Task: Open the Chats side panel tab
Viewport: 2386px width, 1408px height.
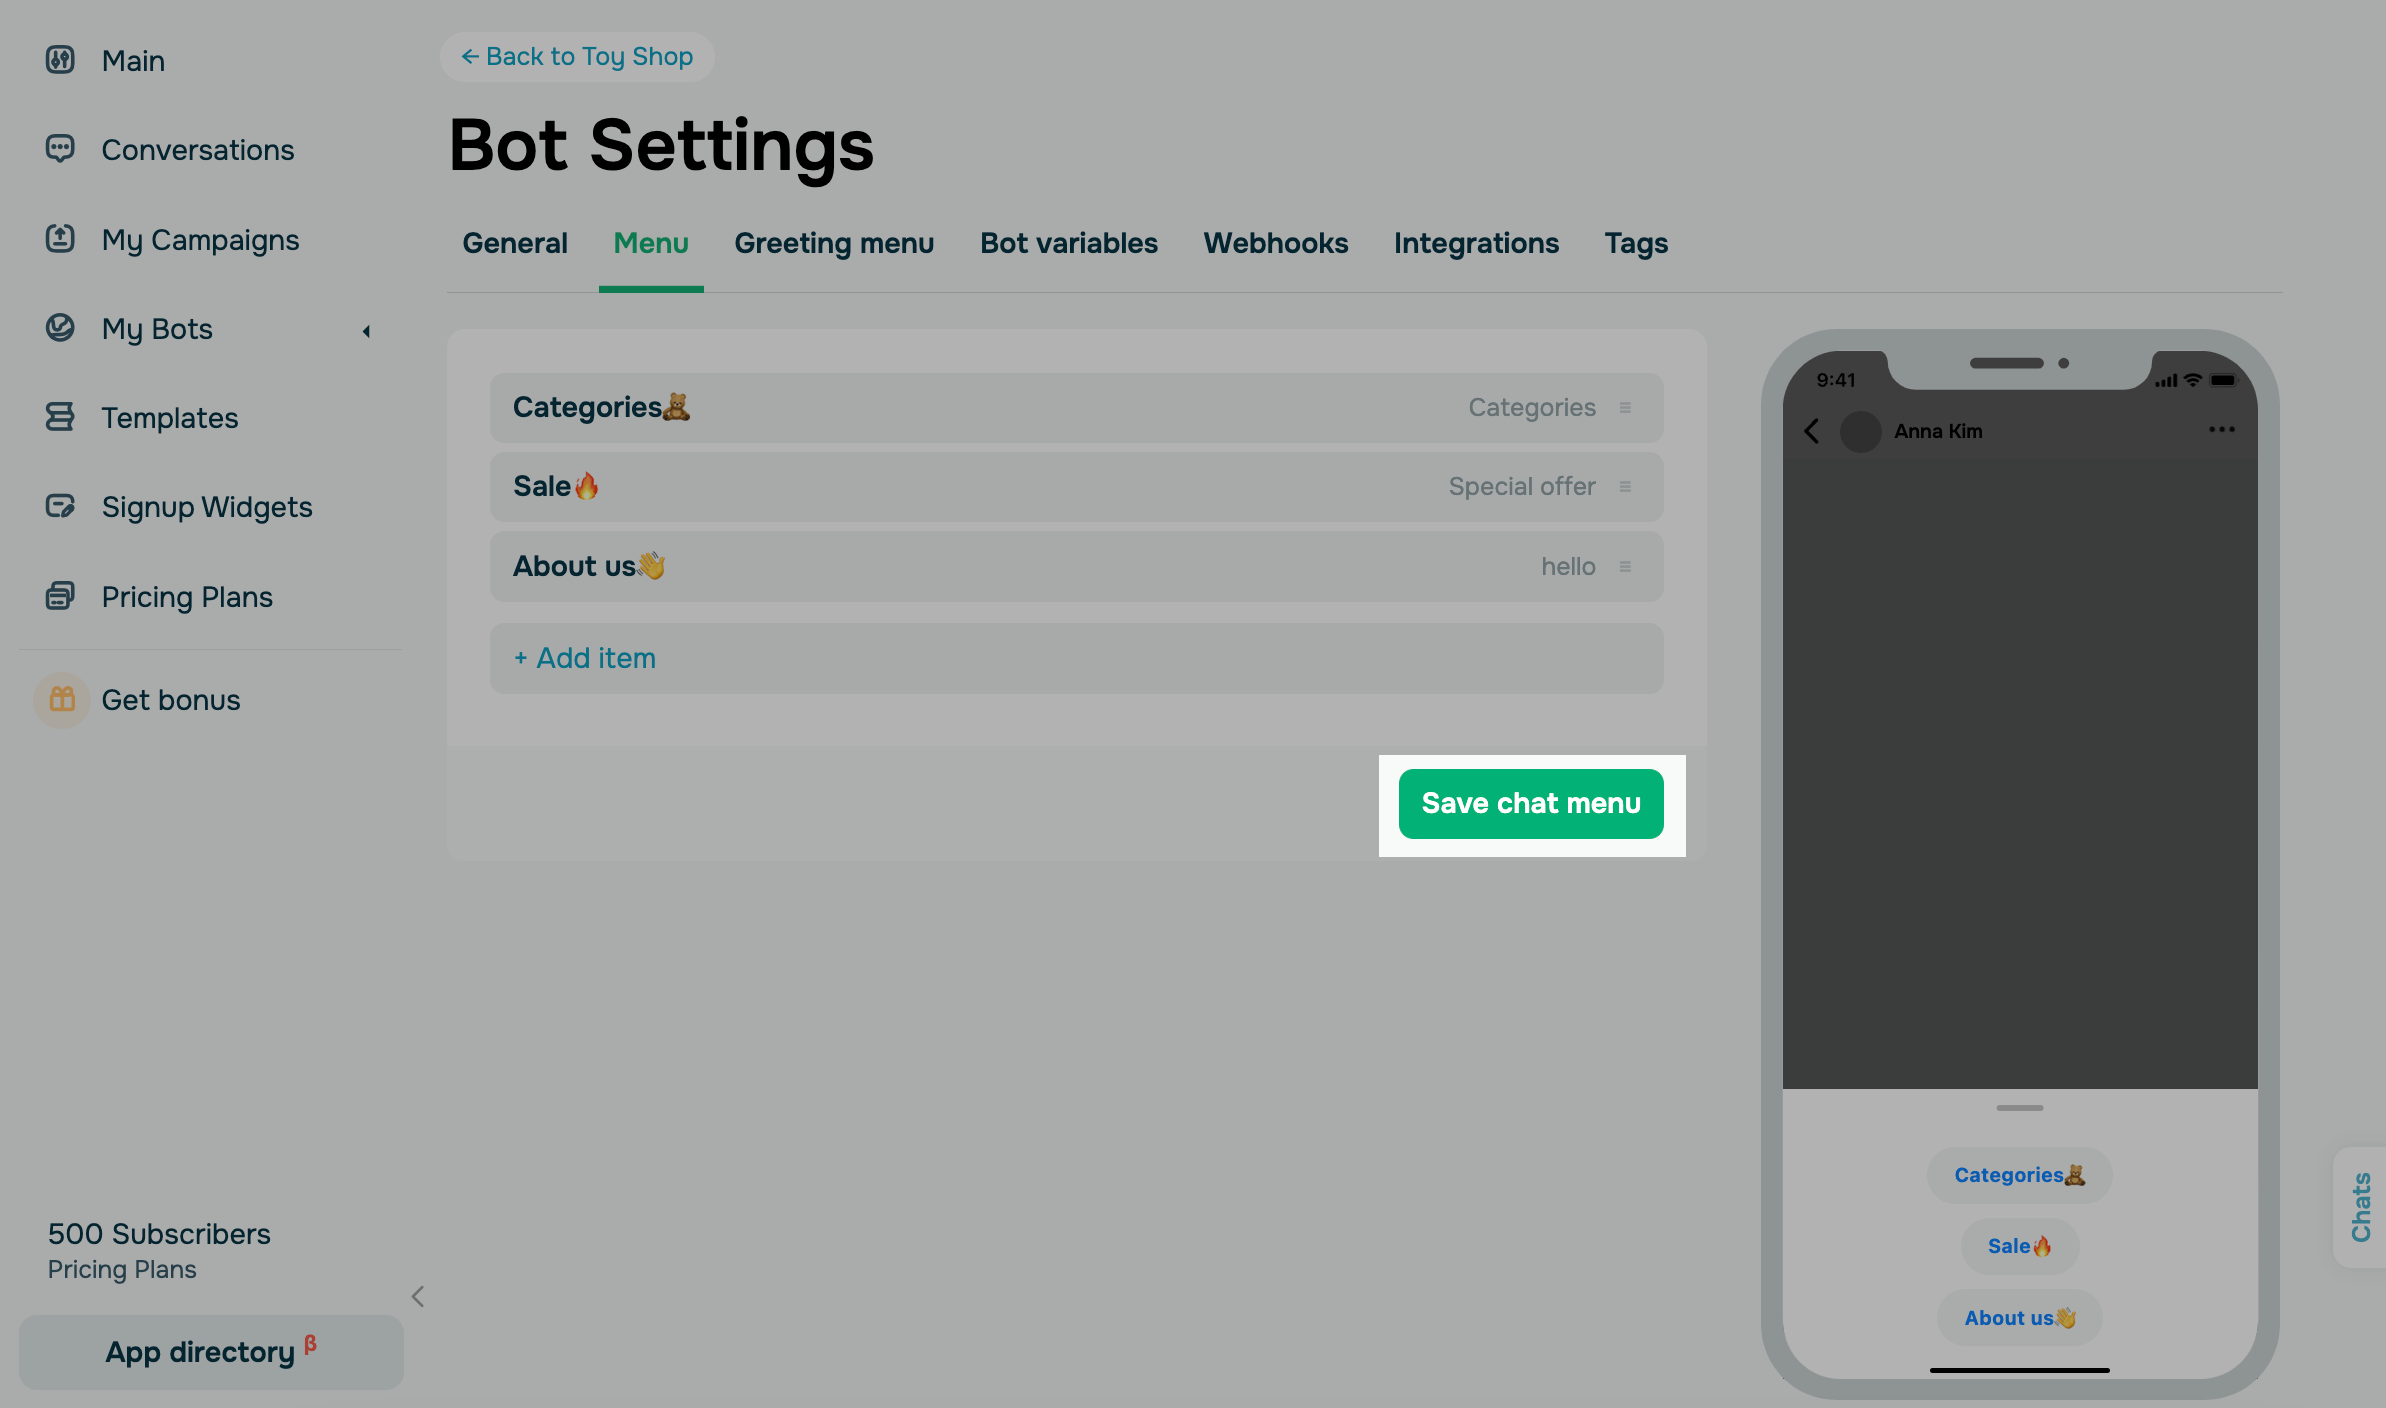Action: coord(2361,1207)
